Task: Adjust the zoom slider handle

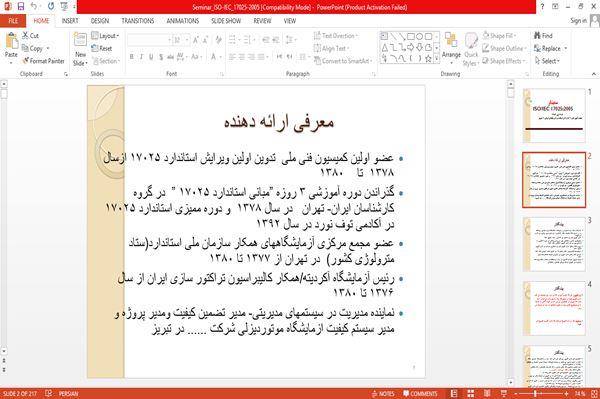Action: (535, 394)
